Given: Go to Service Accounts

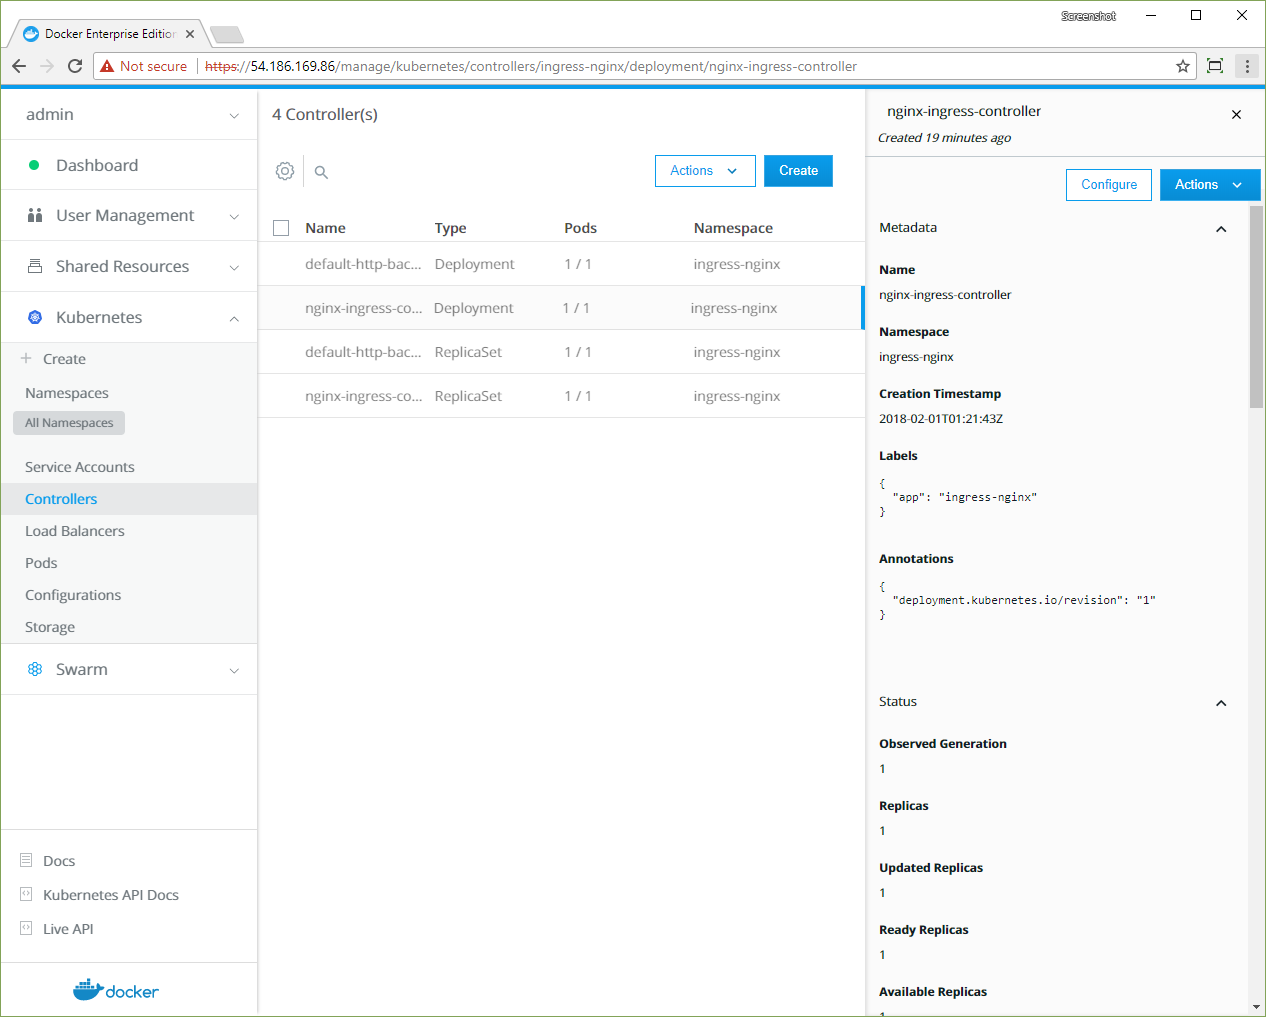Looking at the screenshot, I should pyautogui.click(x=80, y=467).
